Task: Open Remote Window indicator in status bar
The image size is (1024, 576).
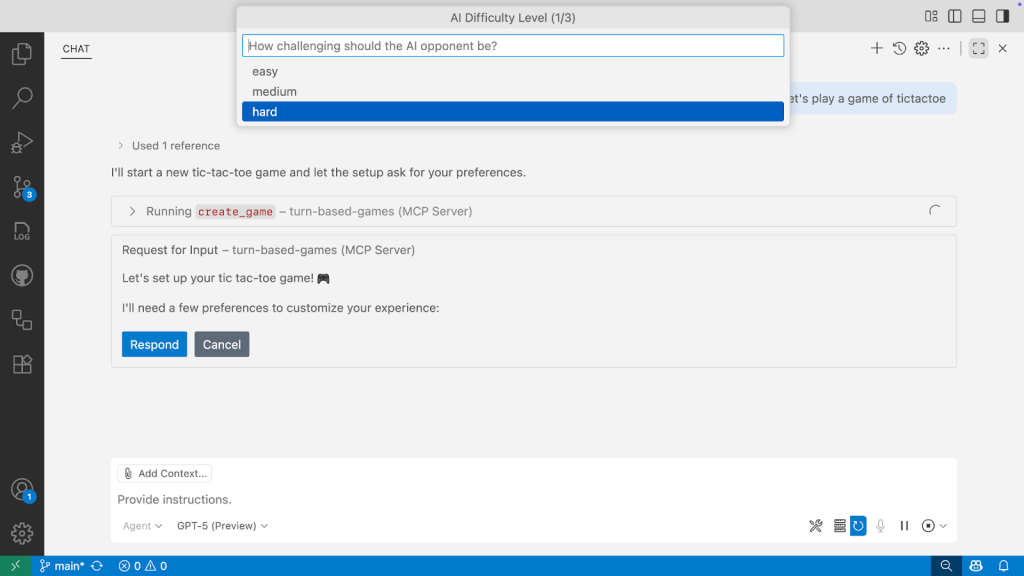Action: [x=16, y=566]
